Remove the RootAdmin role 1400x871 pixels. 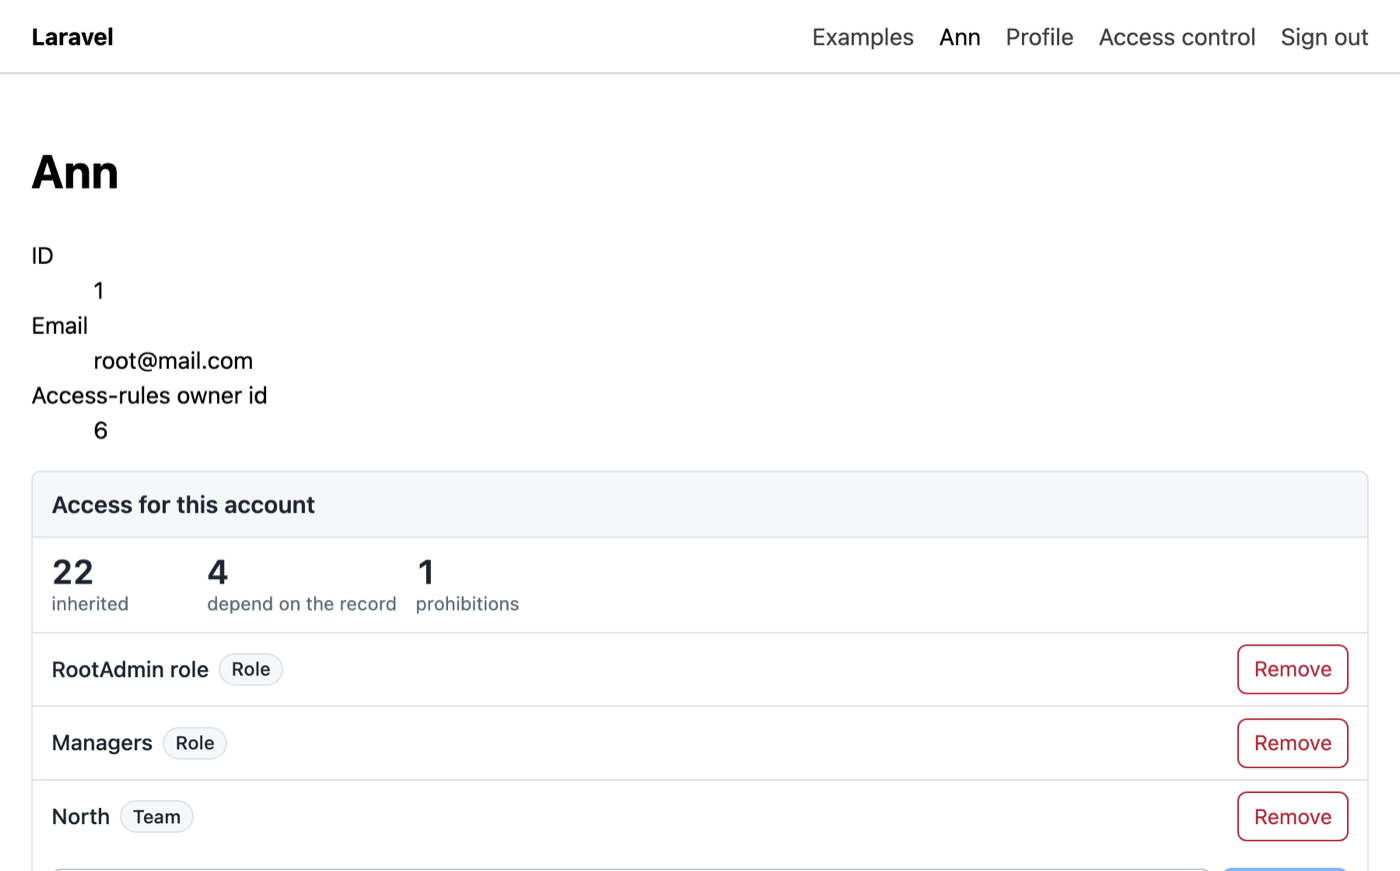[x=1293, y=669]
